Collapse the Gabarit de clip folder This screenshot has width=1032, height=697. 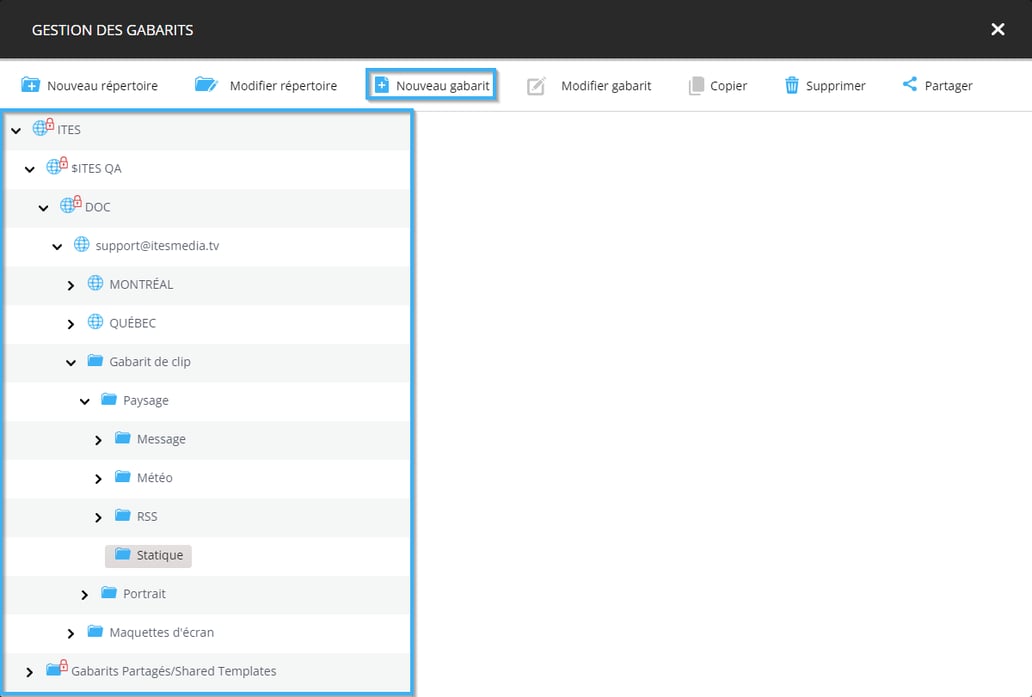coord(71,363)
